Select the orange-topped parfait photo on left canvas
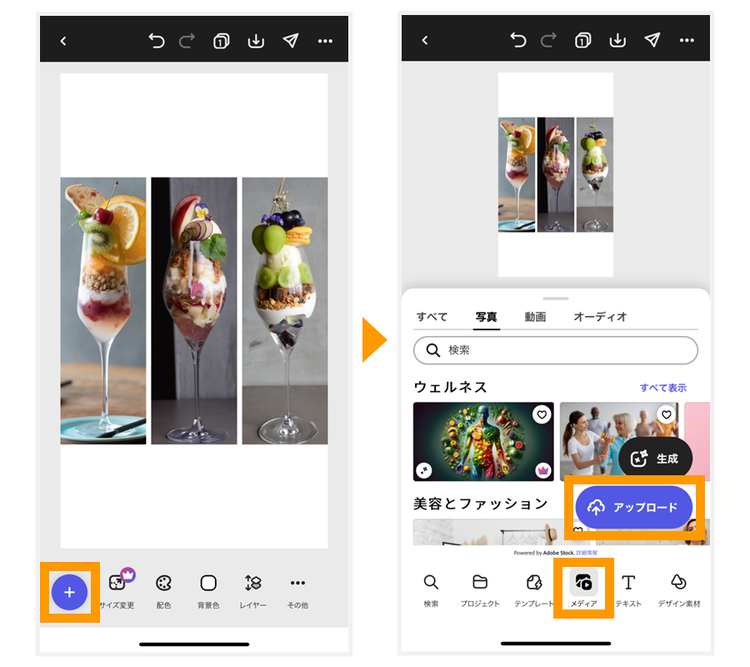750x667 pixels. click(x=103, y=311)
